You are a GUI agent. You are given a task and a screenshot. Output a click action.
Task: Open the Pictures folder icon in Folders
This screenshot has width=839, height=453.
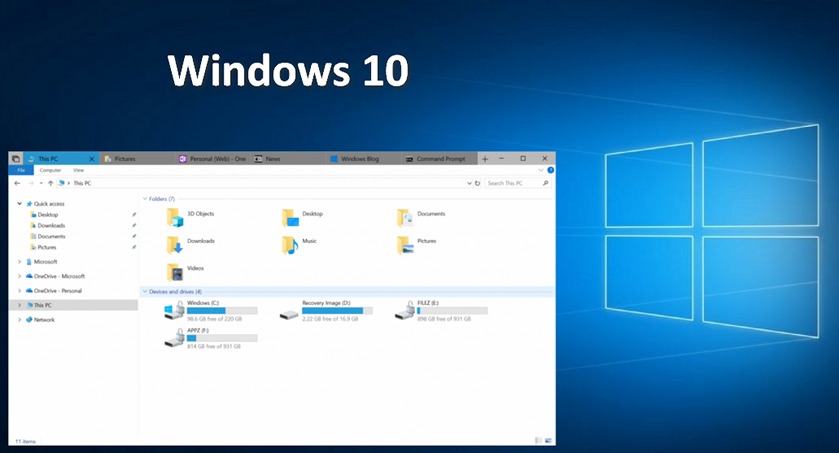pos(405,244)
